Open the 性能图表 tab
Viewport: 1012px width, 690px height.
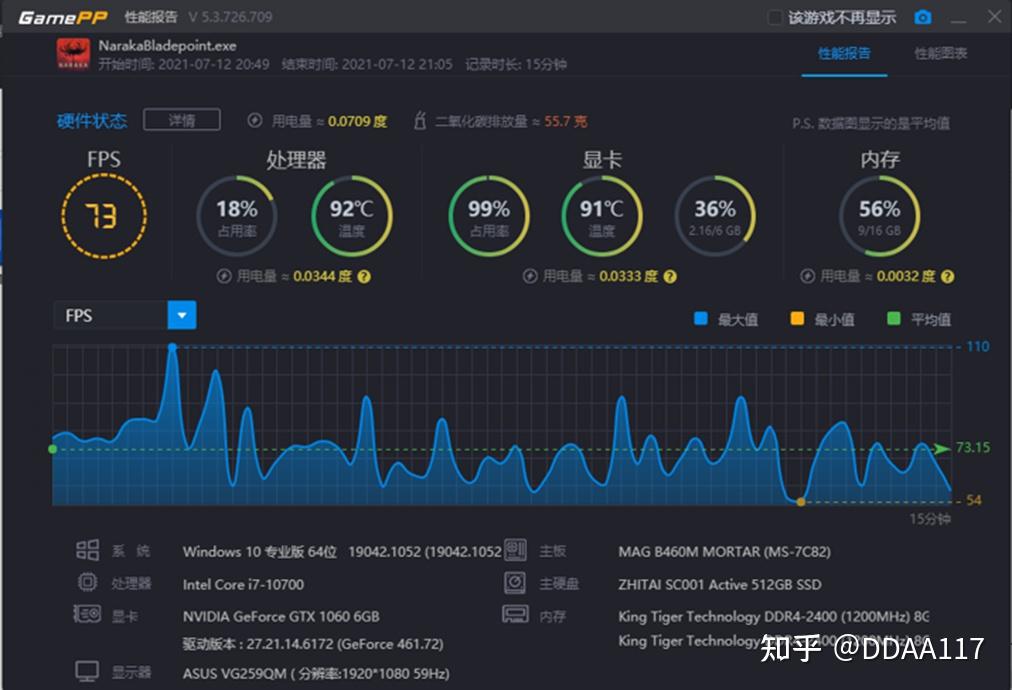coord(940,54)
